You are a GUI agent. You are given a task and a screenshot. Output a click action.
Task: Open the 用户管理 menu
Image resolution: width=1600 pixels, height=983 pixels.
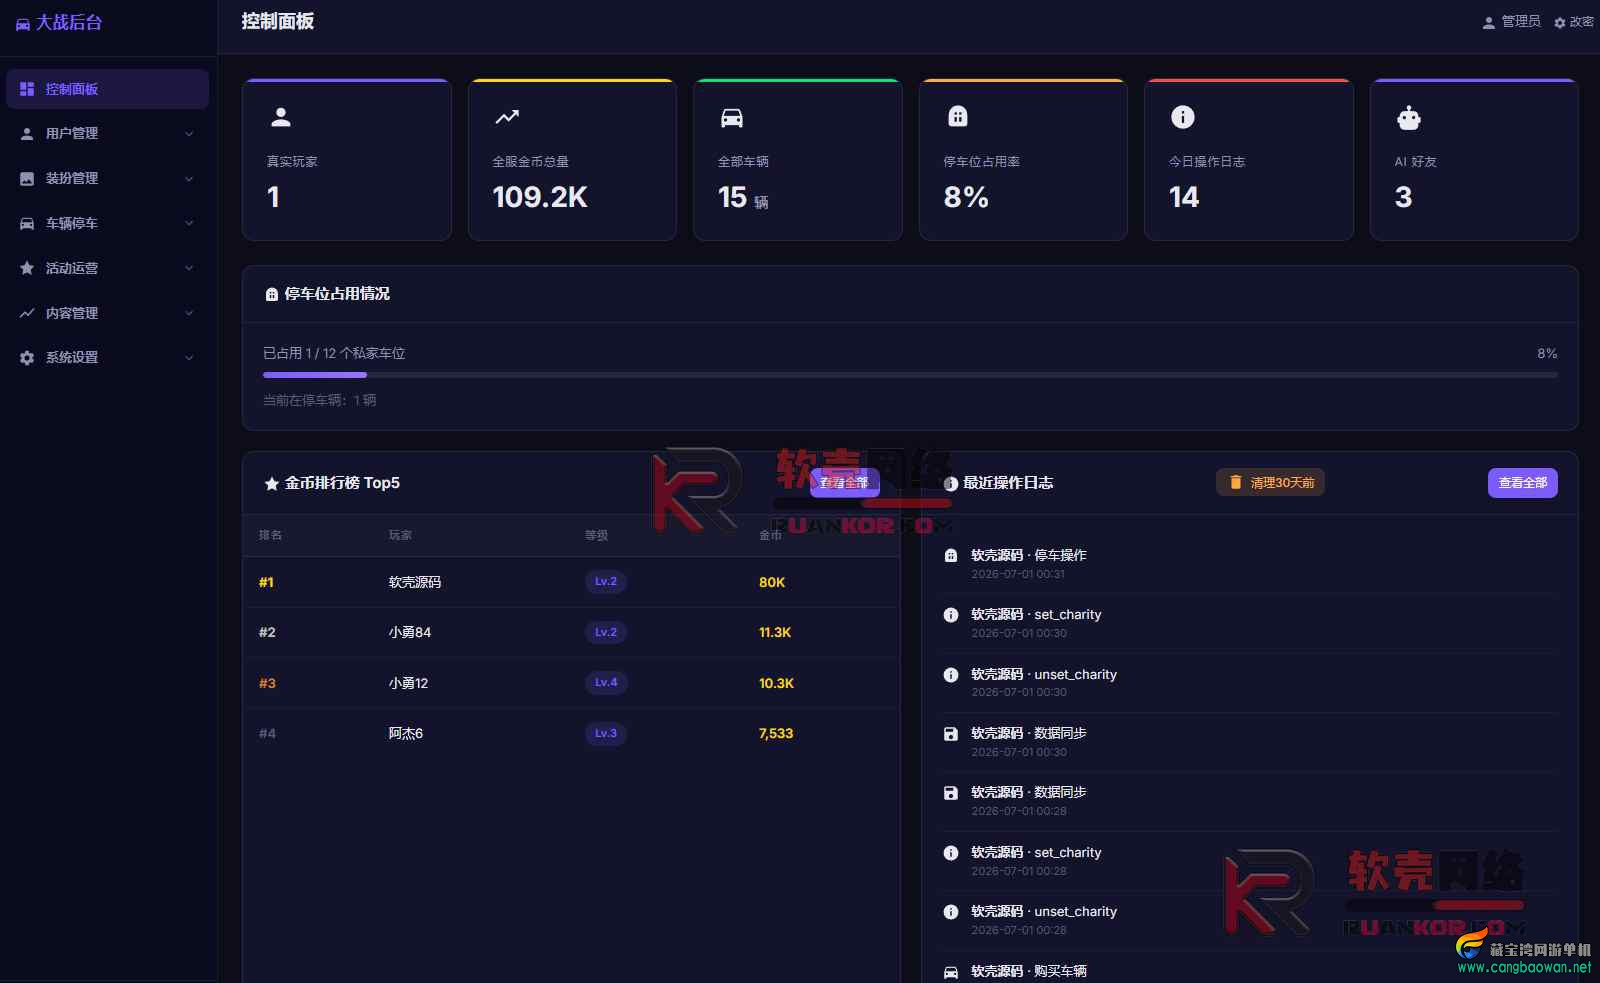tap(107, 133)
